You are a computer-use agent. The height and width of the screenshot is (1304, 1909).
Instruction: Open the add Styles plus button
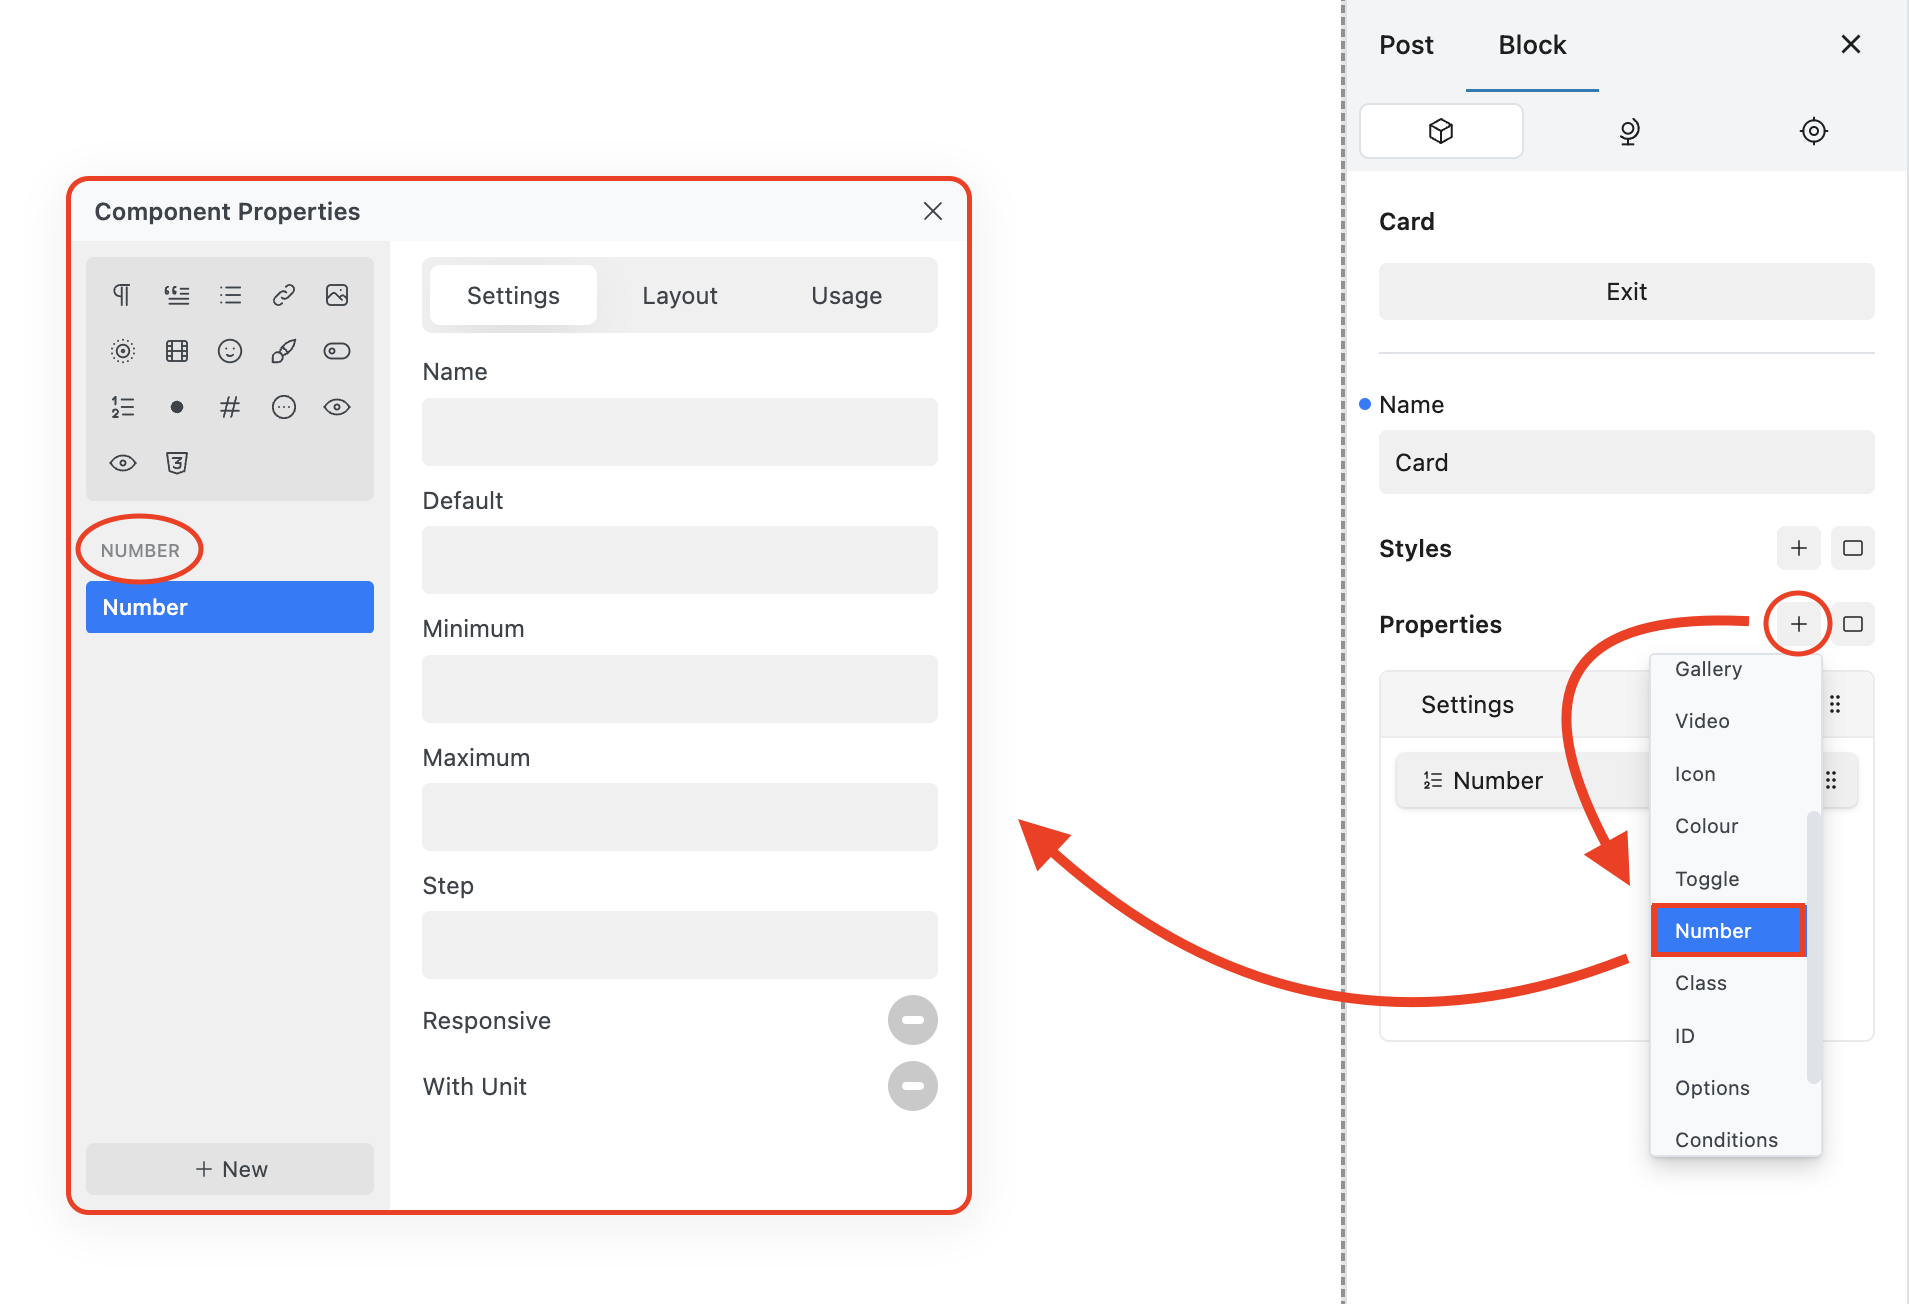click(x=1798, y=548)
